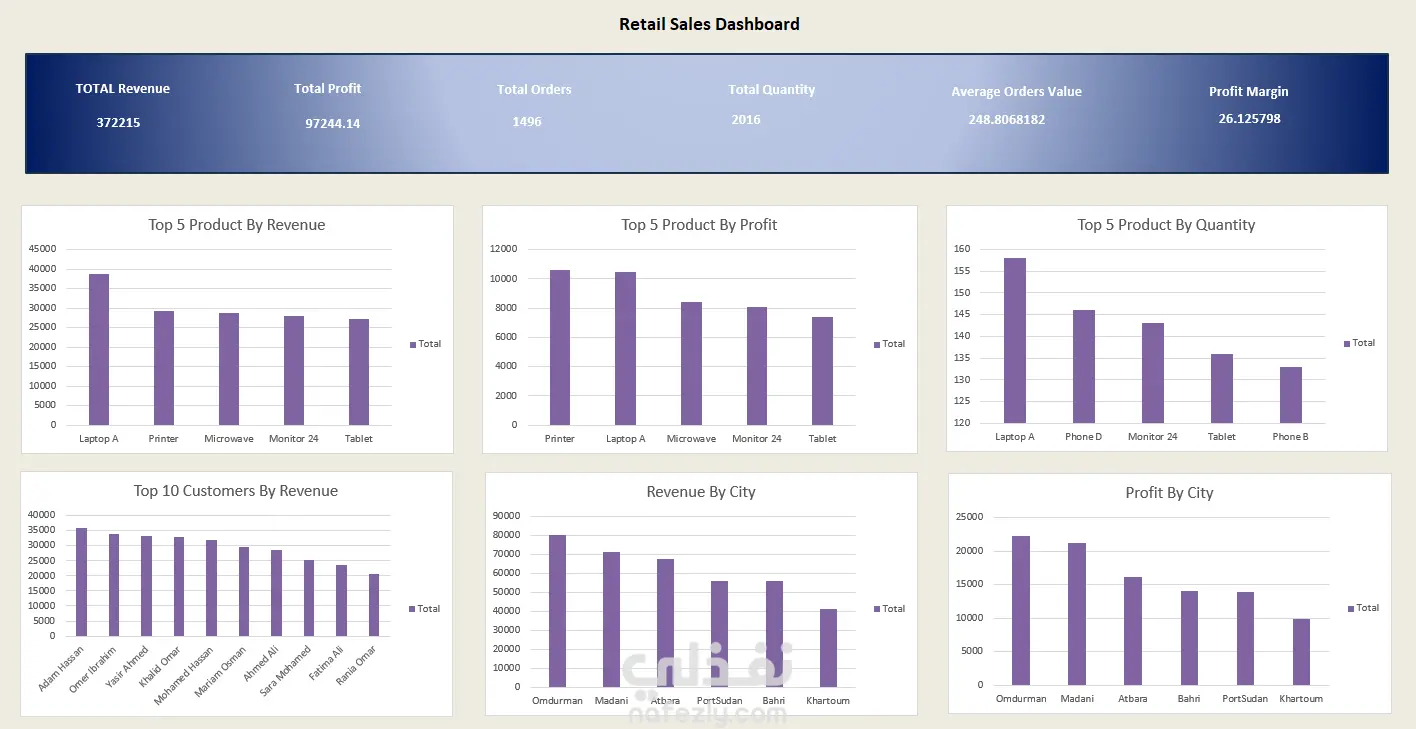Select the Monitor 24 bar in quantity chart
Viewport: 1416px width, 729px height.
tap(1153, 373)
